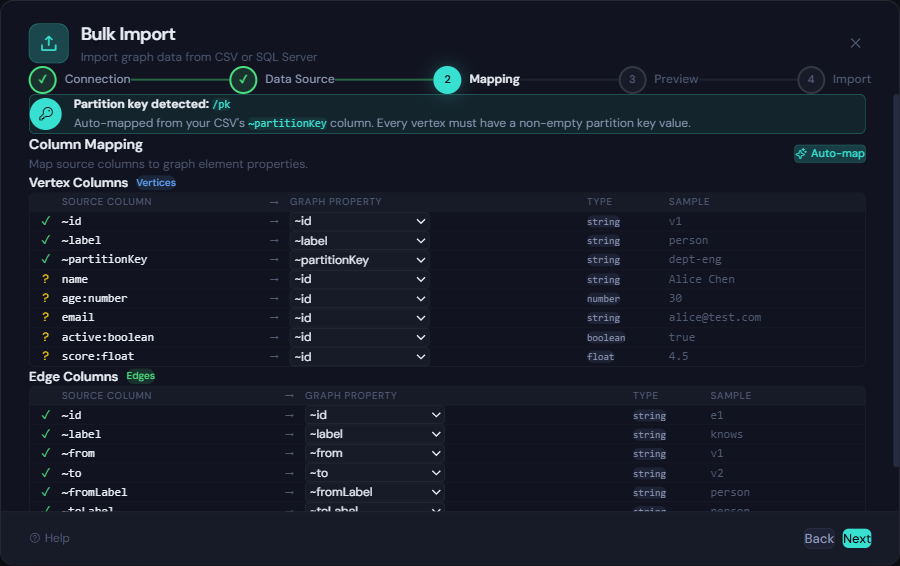Click the boolean type badge
The image size is (900, 566).
pos(606,338)
